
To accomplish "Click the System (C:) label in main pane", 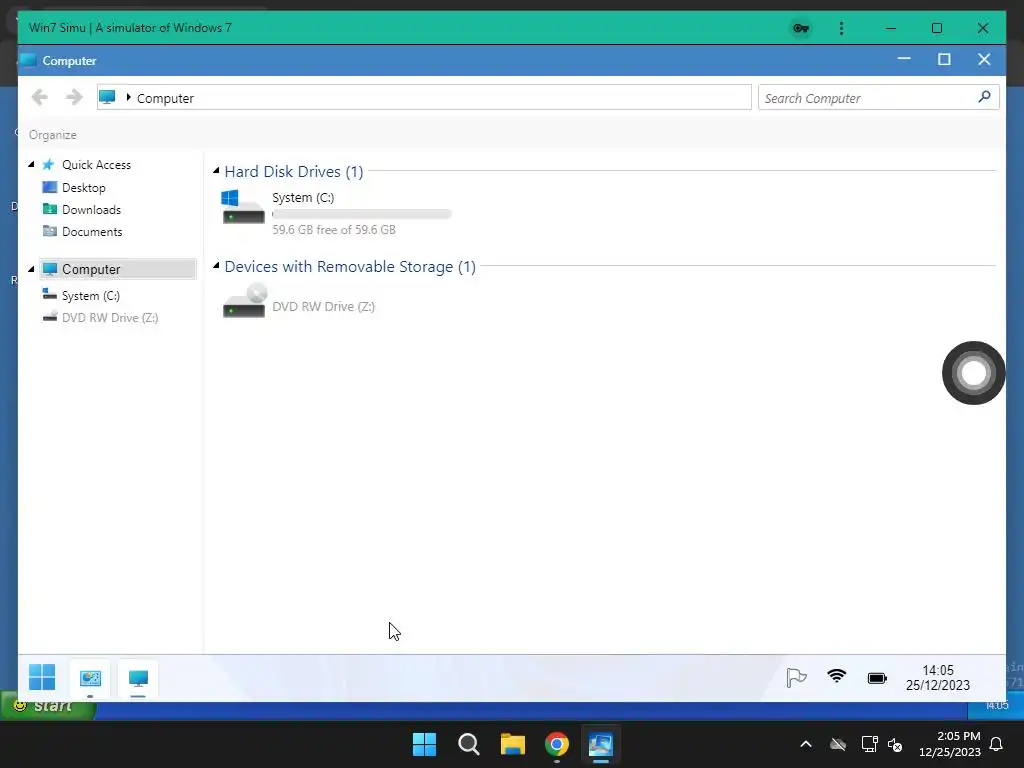I will point(303,197).
